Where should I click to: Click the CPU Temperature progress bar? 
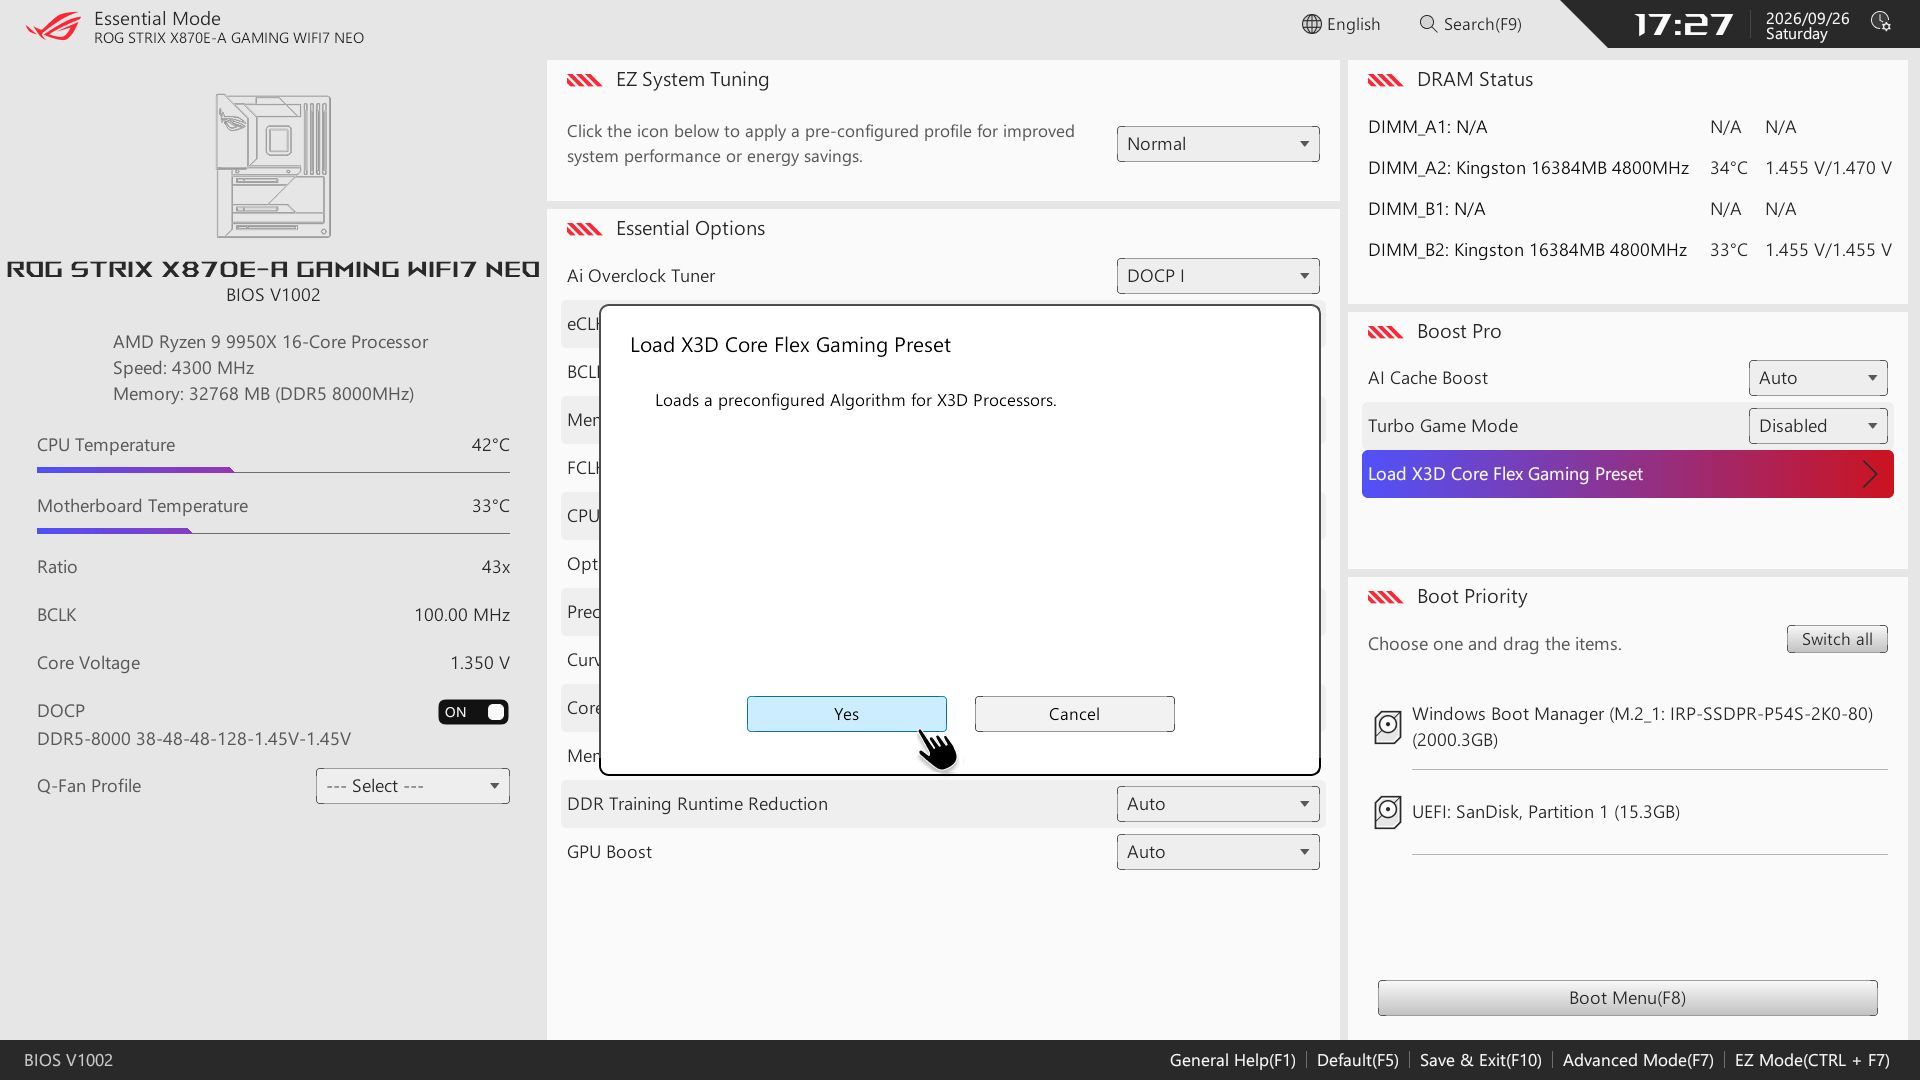click(x=273, y=470)
